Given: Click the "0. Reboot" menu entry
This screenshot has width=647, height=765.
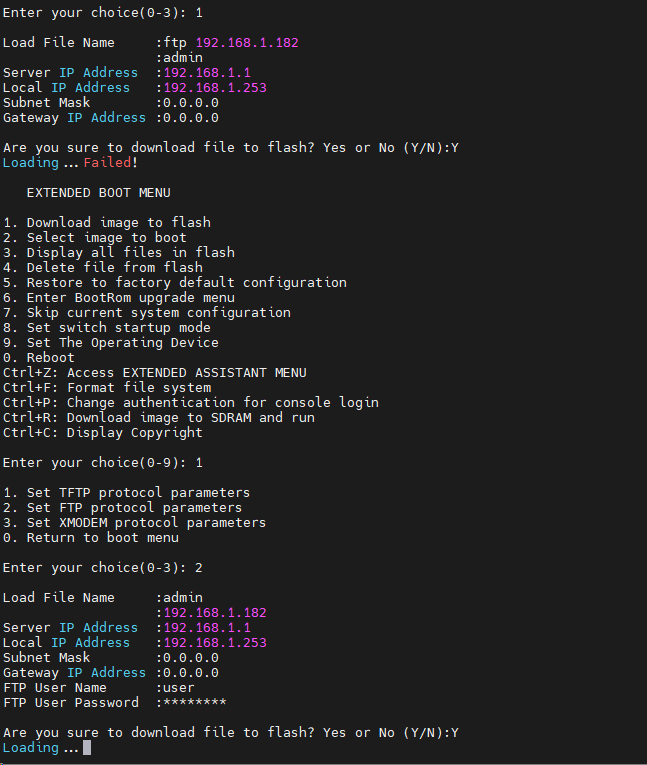Looking at the screenshot, I should tap(39, 358).
